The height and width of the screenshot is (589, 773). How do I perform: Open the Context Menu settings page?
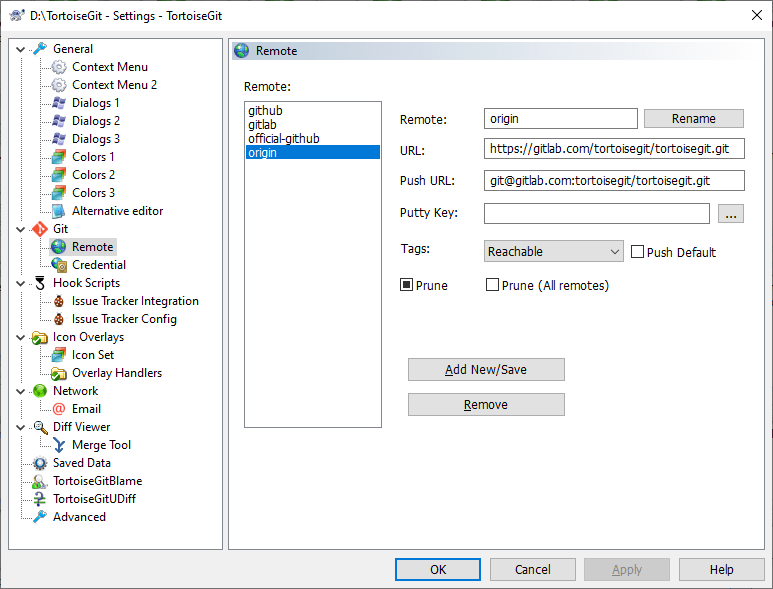coord(109,67)
